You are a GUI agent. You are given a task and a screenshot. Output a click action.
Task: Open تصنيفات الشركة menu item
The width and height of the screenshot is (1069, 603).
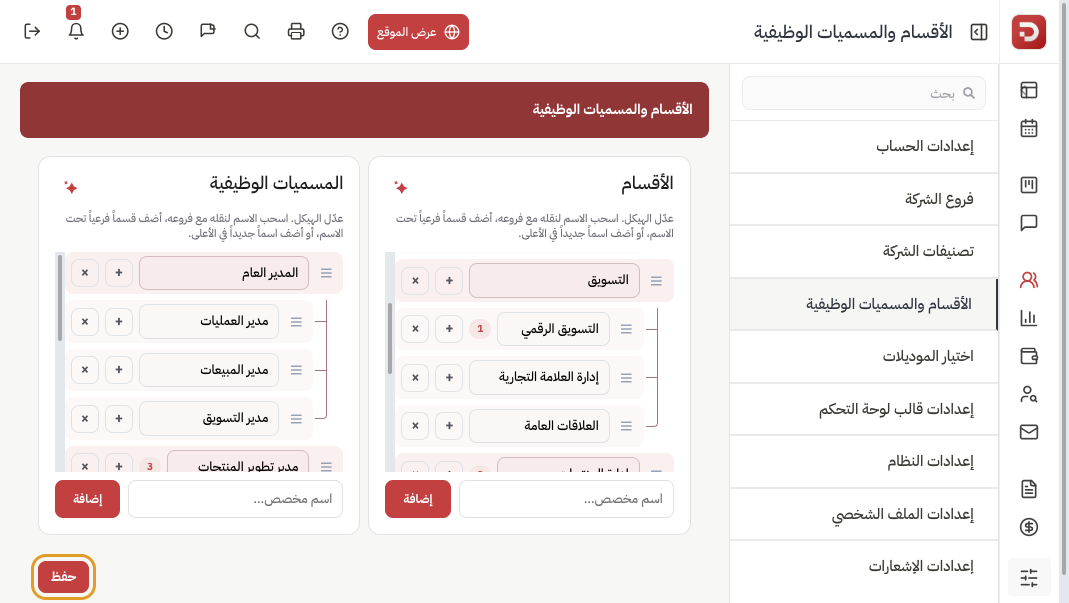864,251
